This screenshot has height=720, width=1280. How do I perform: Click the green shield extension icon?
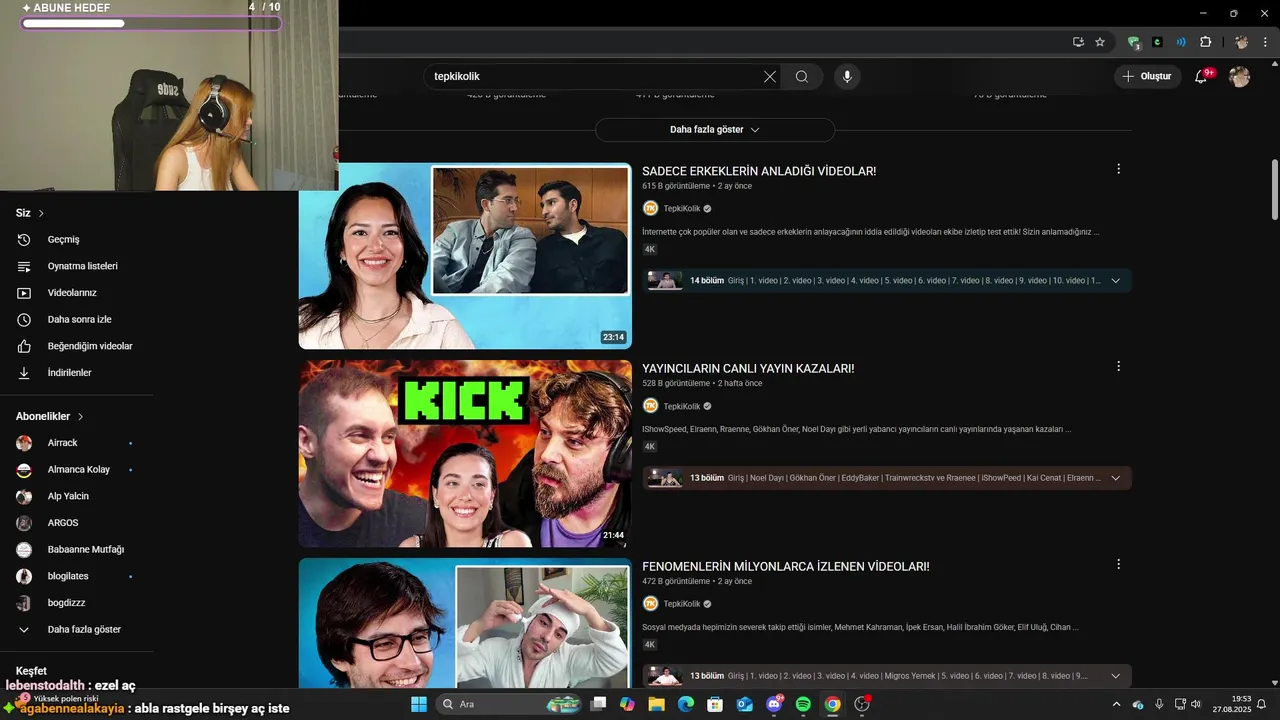(x=1133, y=42)
